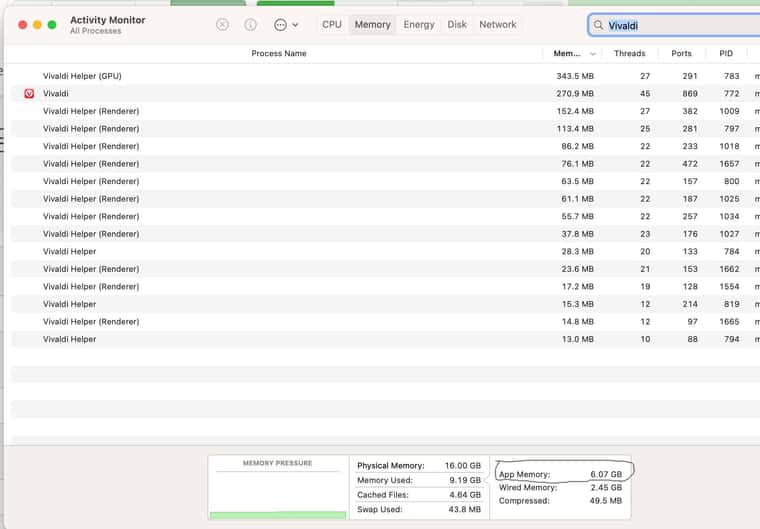Viewport: 760px width, 529px height.
Task: Switch to the Disk tab
Action: coord(457,24)
